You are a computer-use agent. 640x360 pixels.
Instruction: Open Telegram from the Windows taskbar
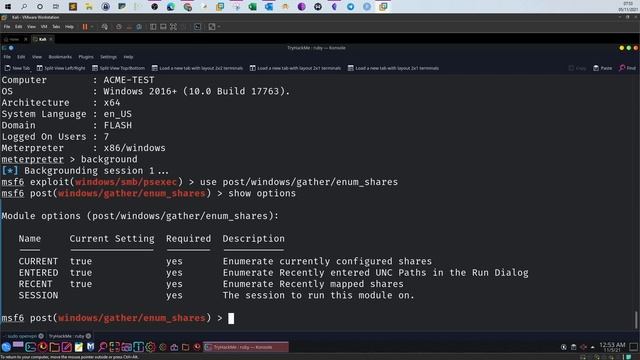[x=350, y=7]
